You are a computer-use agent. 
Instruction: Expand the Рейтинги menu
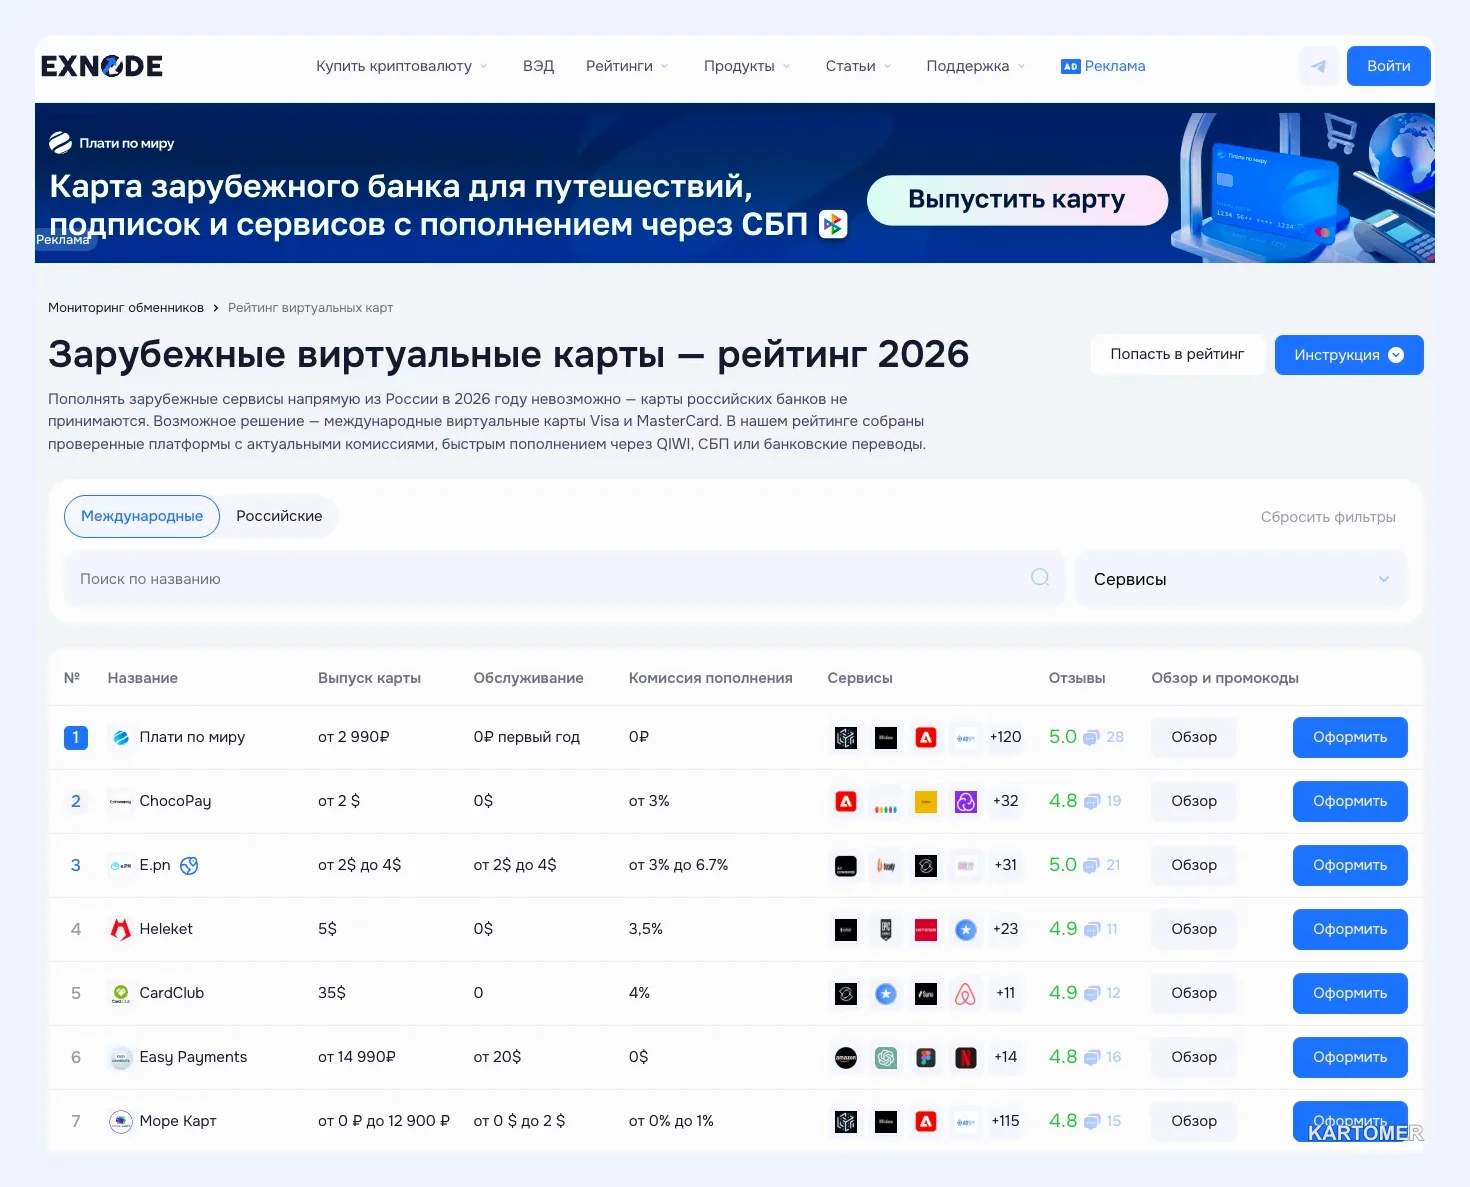[x=627, y=66]
